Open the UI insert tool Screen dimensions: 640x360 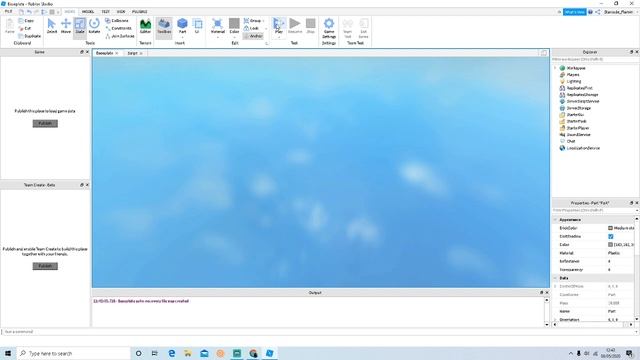(x=197, y=26)
